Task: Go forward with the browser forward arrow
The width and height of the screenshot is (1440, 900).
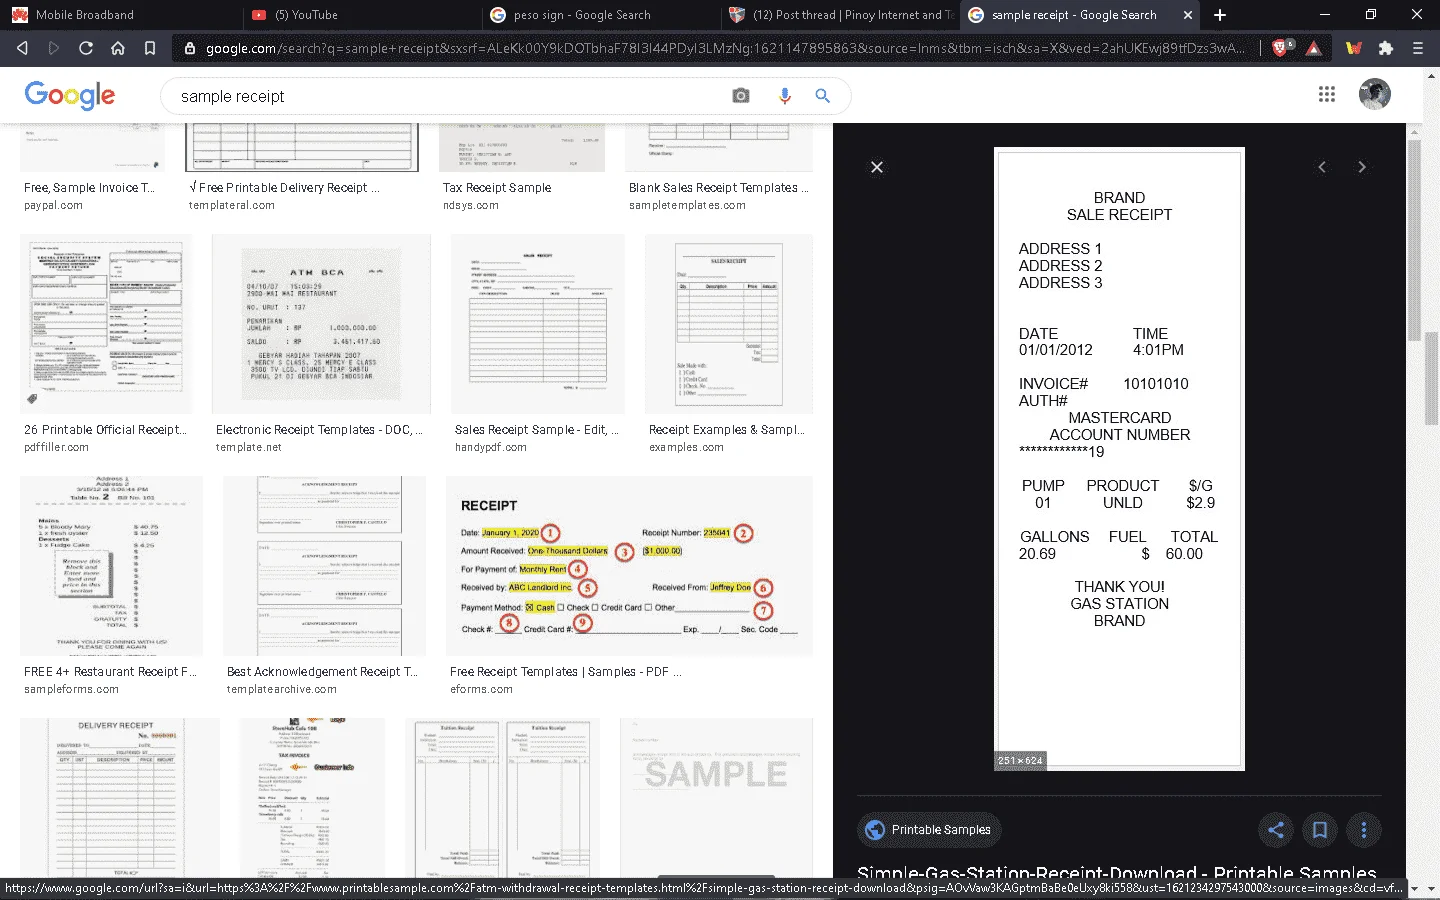Action: 54,48
